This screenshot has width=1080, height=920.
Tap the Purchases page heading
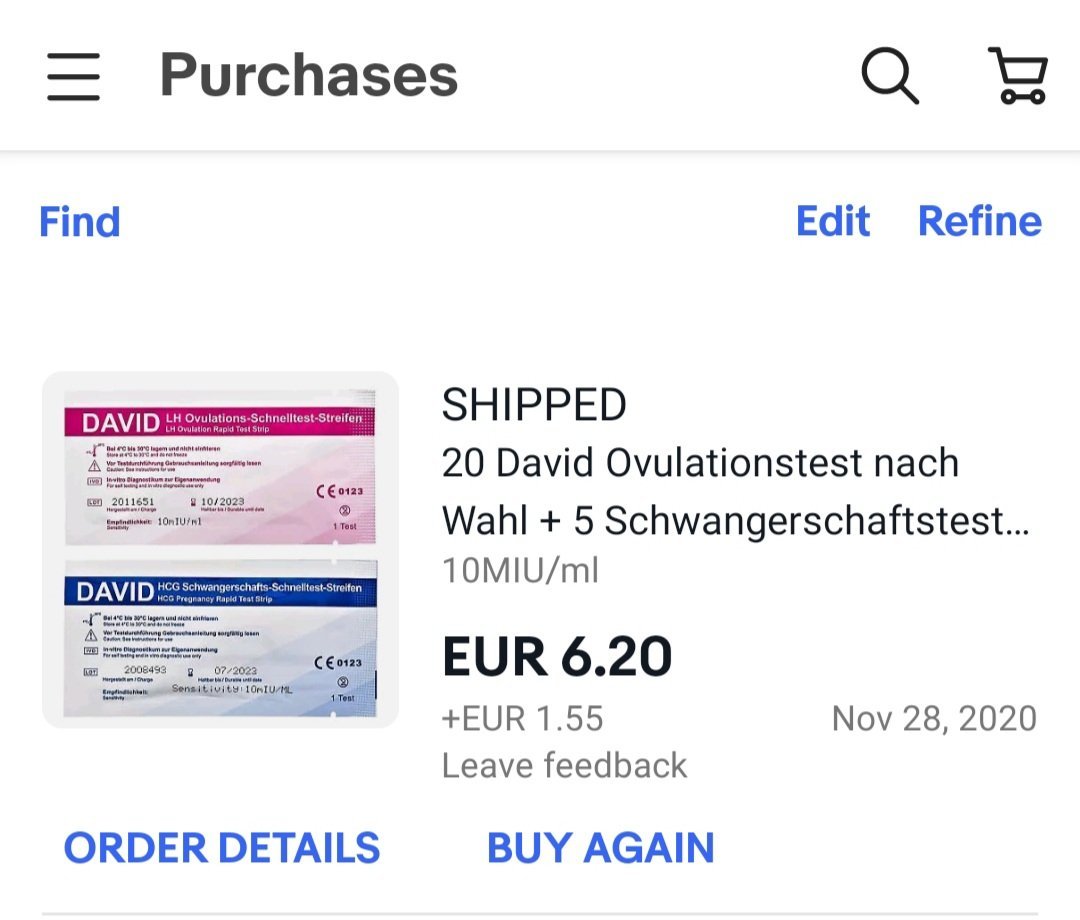pos(308,76)
